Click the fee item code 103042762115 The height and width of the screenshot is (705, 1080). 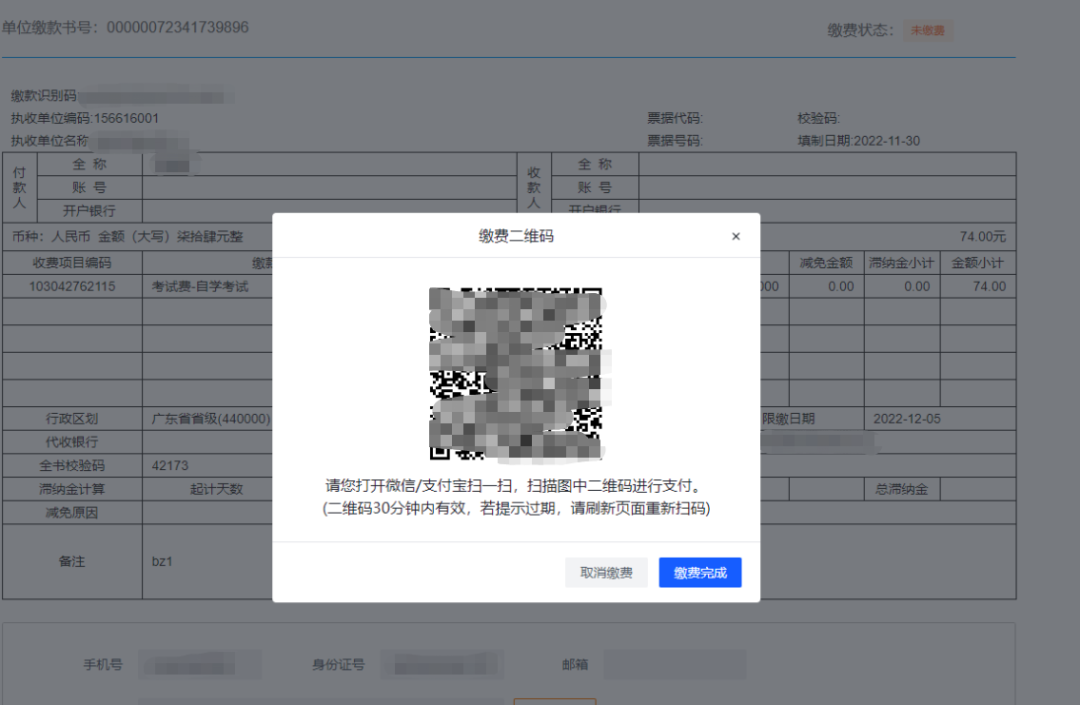(x=72, y=286)
